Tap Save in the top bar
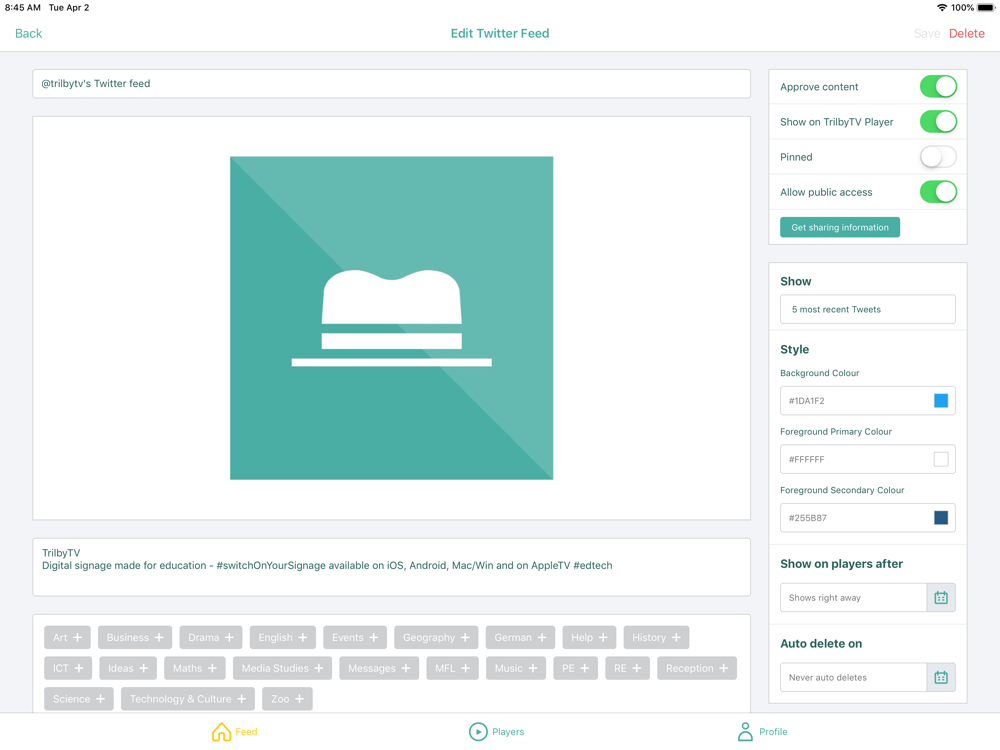Viewport: 1000px width, 750px height. point(927,33)
